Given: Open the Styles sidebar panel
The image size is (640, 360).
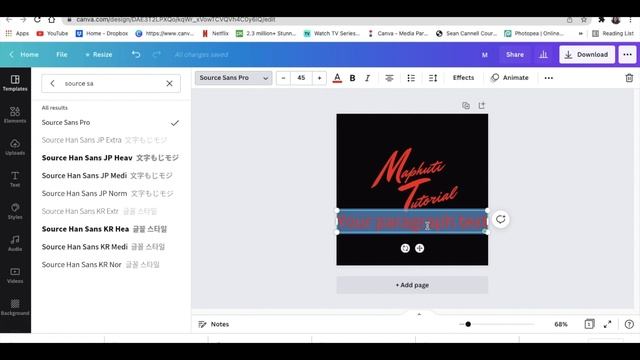Looking at the screenshot, I should (15, 211).
